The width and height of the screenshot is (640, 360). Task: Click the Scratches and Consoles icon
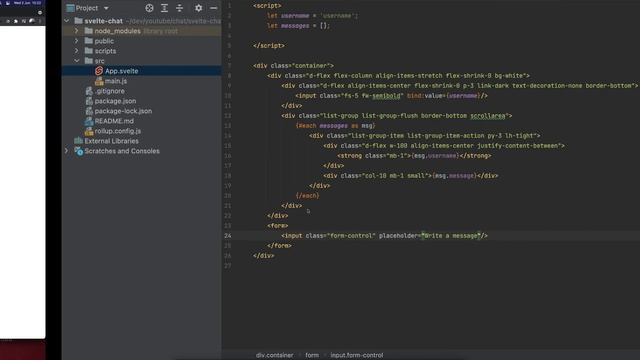(79, 151)
